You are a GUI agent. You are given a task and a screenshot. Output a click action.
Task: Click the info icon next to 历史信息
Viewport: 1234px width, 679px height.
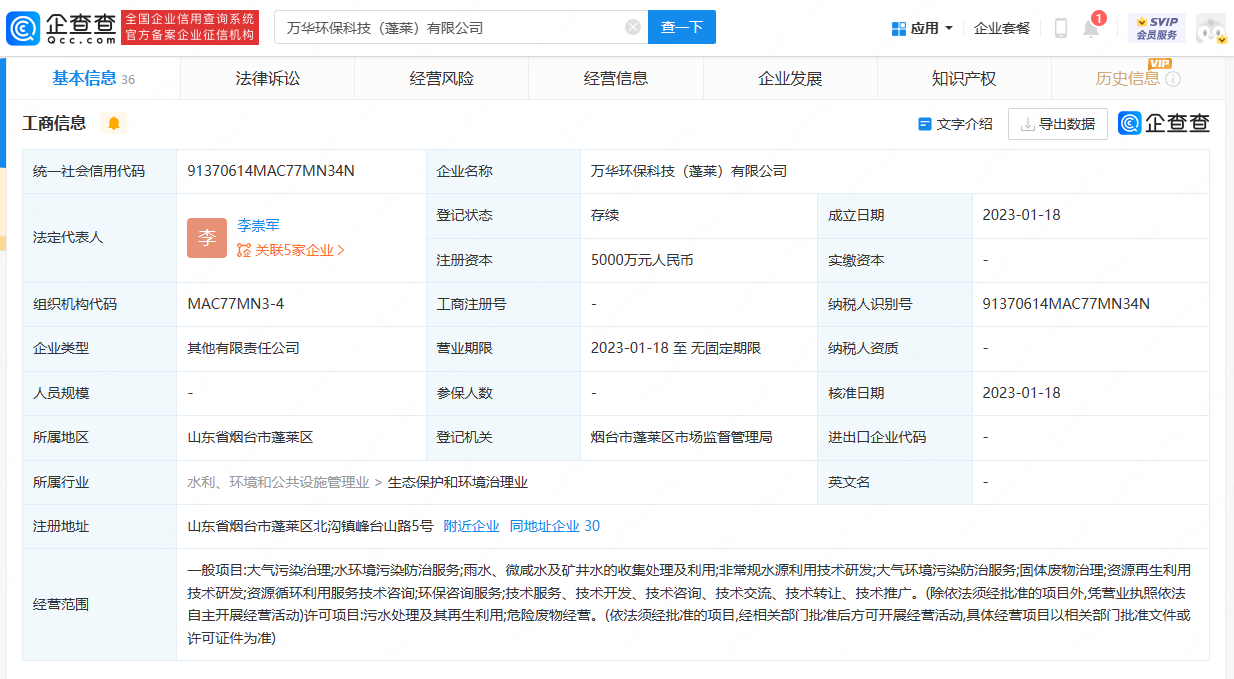click(x=1173, y=79)
